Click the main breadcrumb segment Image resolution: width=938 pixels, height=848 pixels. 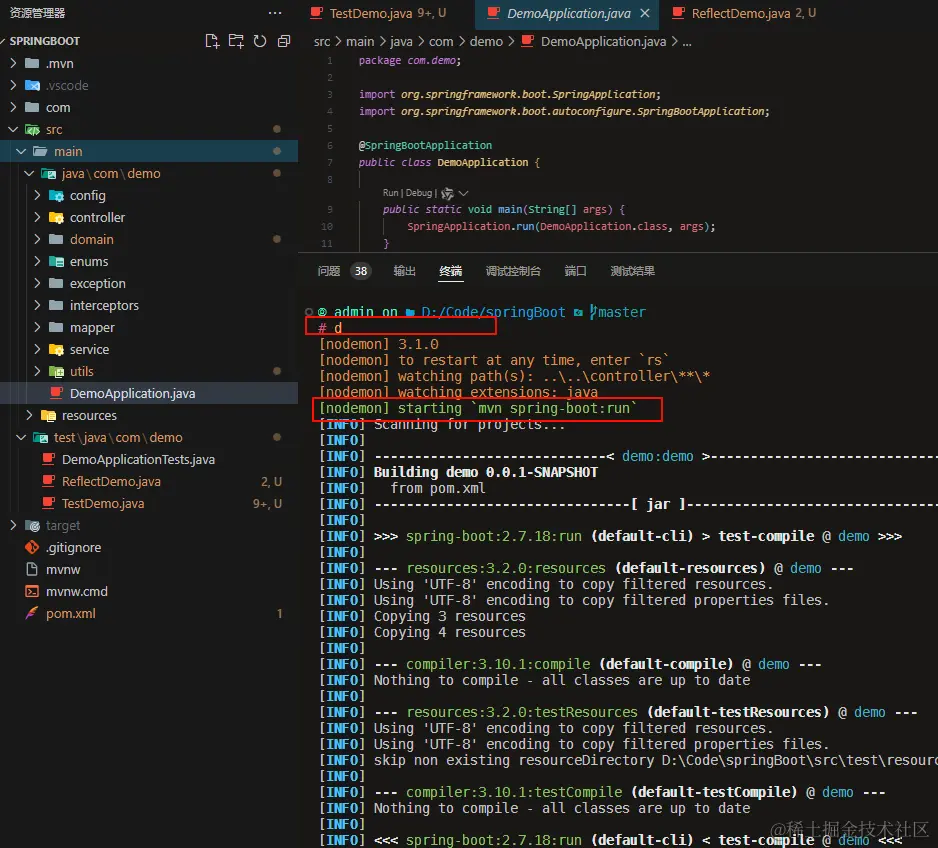pos(360,42)
